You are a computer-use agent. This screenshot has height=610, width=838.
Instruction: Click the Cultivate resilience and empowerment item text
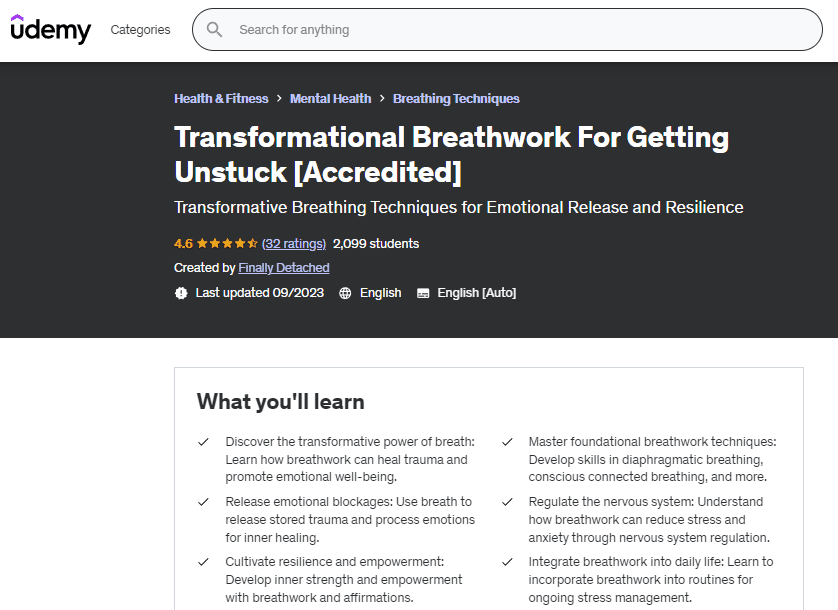344,580
